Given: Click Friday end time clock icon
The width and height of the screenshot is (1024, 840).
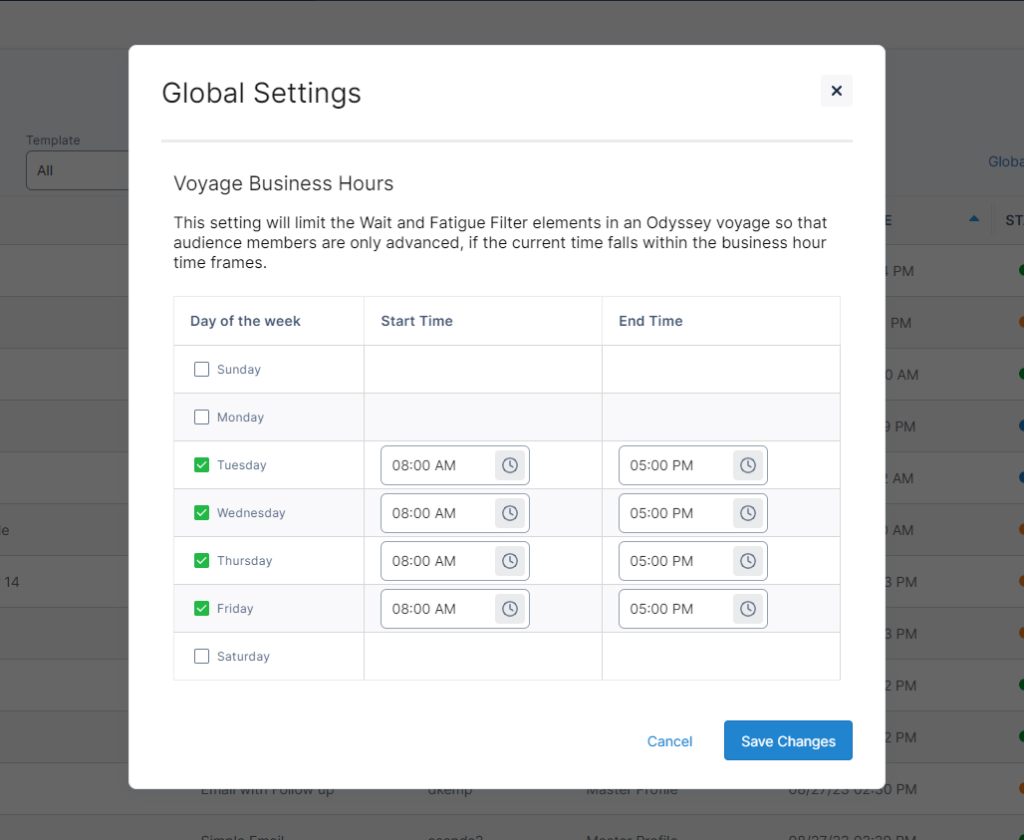Looking at the screenshot, I should [747, 609].
